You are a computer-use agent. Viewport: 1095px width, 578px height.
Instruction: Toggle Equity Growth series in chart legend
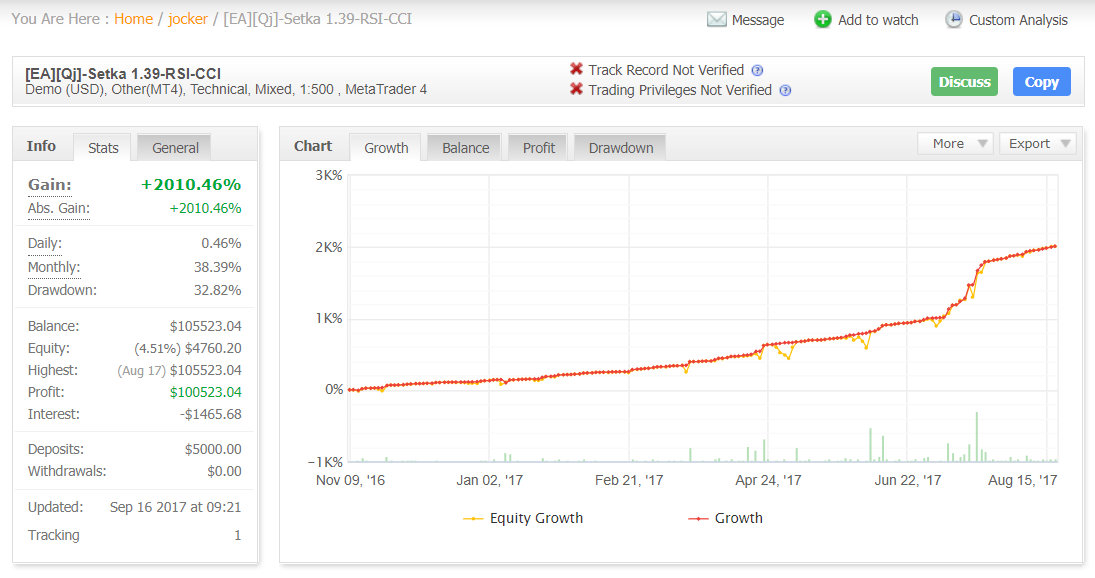[x=523, y=518]
